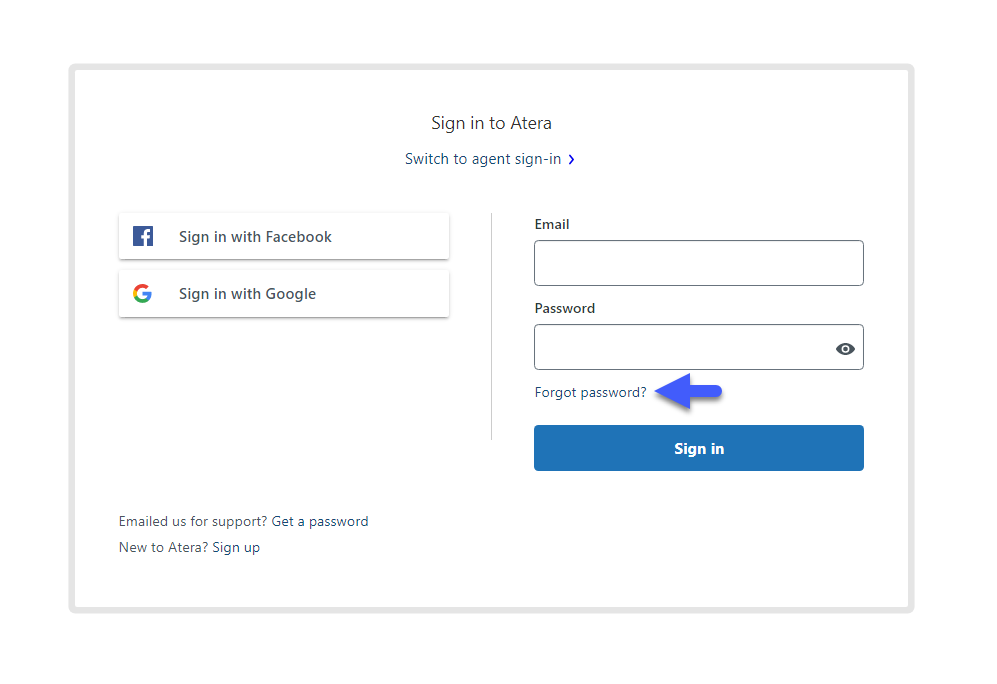Show password using the eye icon
Screen dimensions: 997x684
point(845,348)
